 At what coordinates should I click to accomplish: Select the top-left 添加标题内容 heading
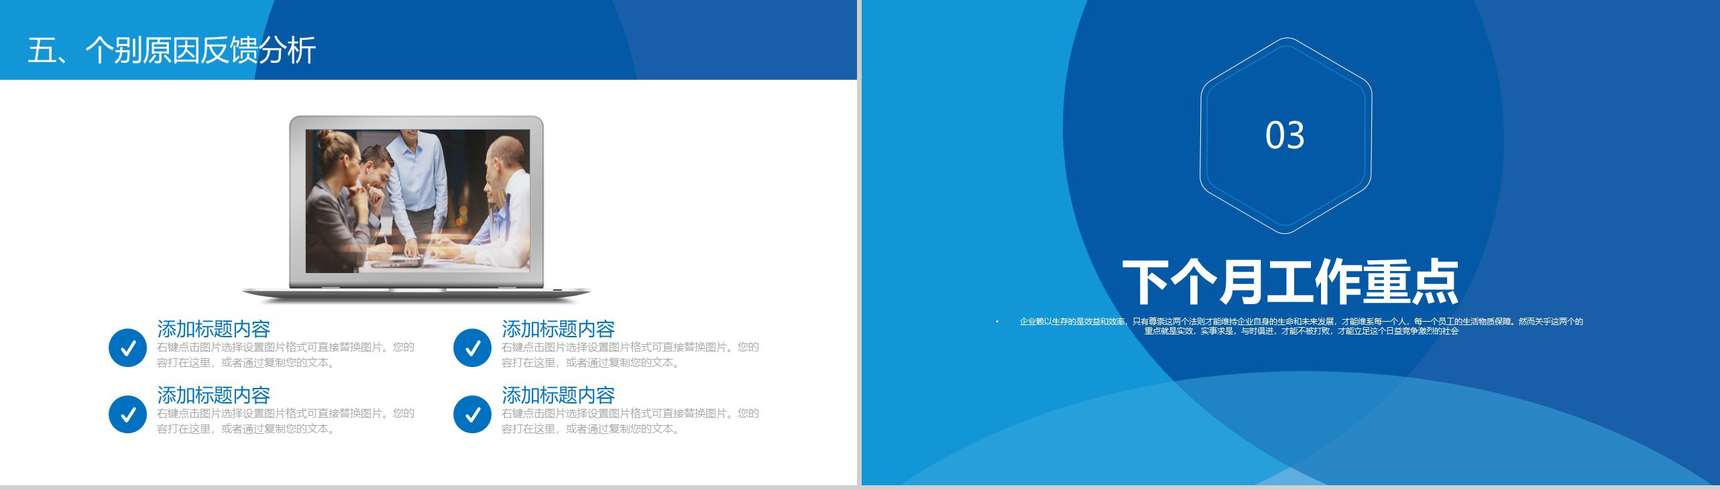[213, 329]
